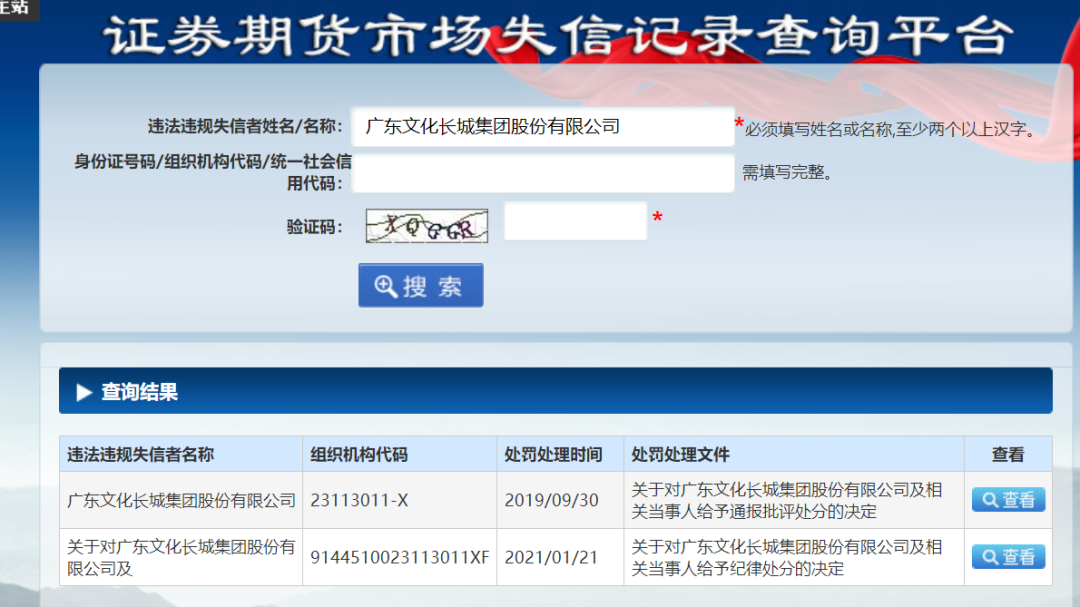Click first row name 广东文化长城集团股份有限公司
1080x607 pixels.
tap(181, 500)
